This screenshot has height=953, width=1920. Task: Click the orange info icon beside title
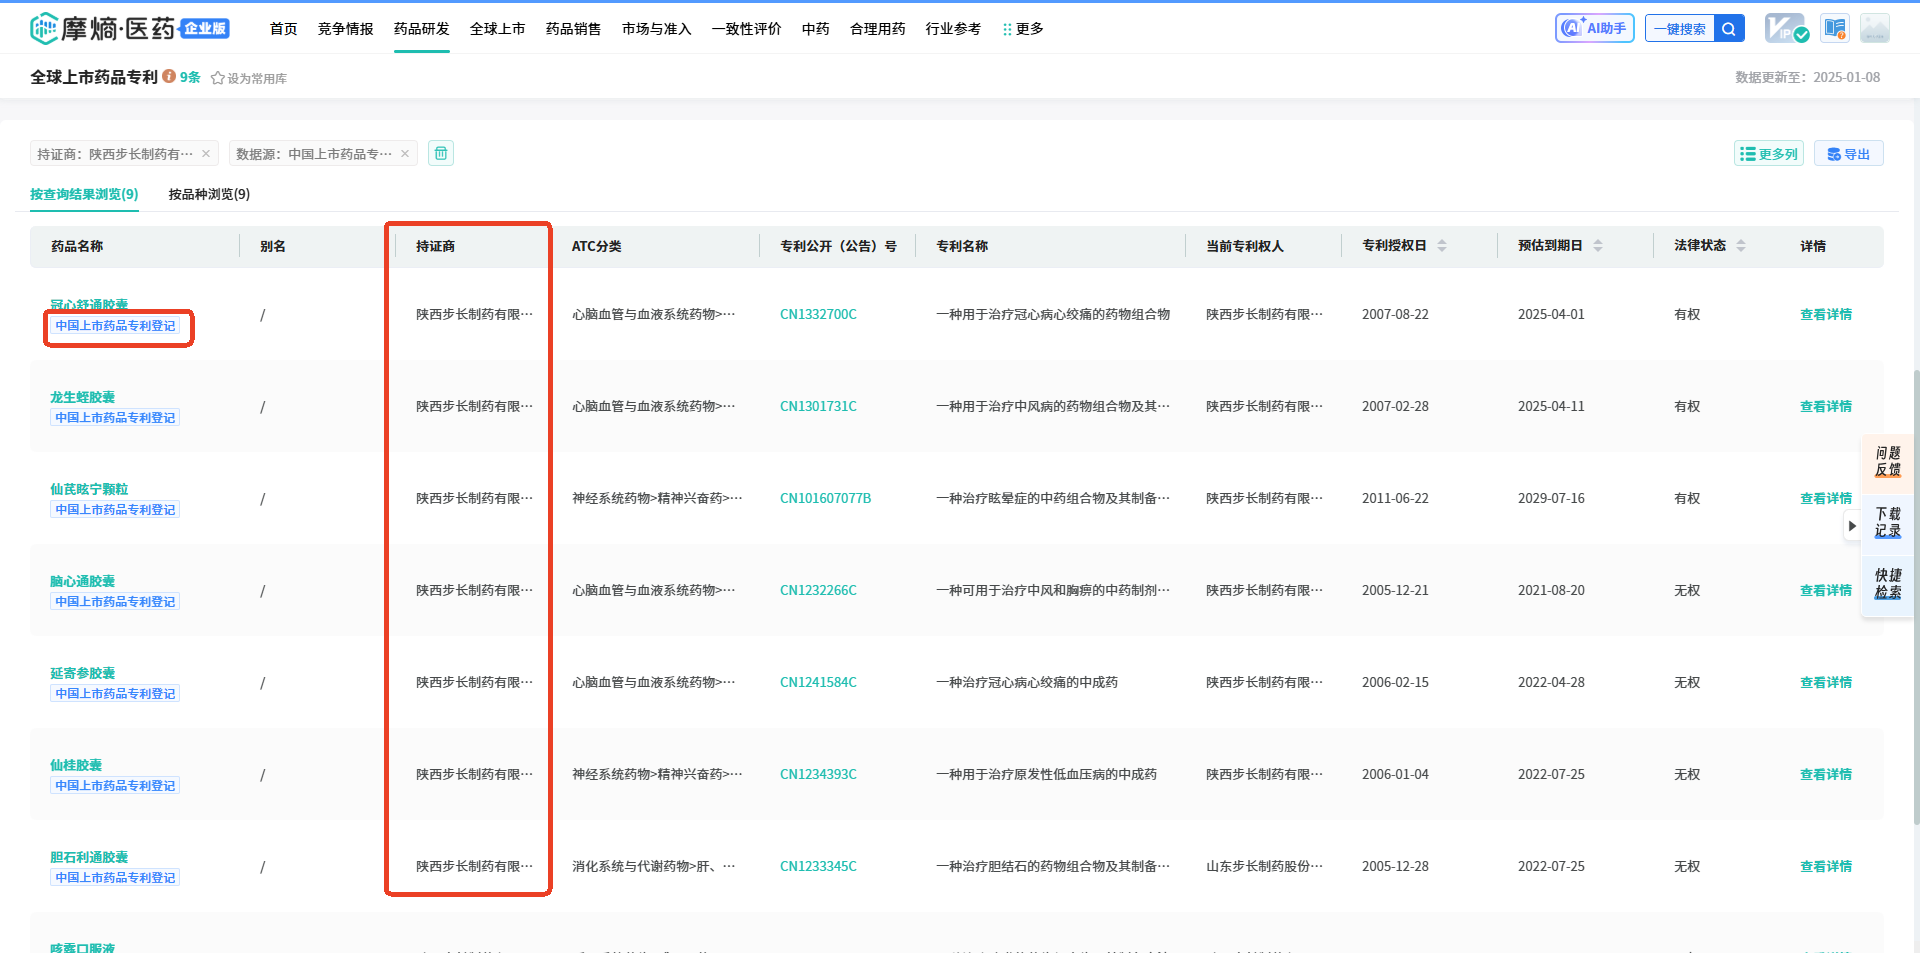click(x=169, y=76)
